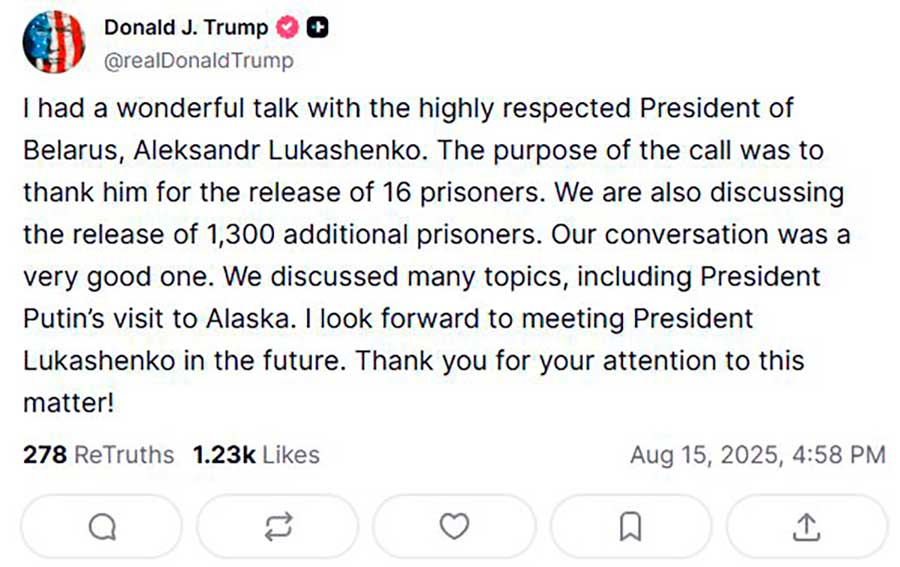The width and height of the screenshot is (900, 567).
Task: Bookmark this post
Action: click(x=630, y=526)
